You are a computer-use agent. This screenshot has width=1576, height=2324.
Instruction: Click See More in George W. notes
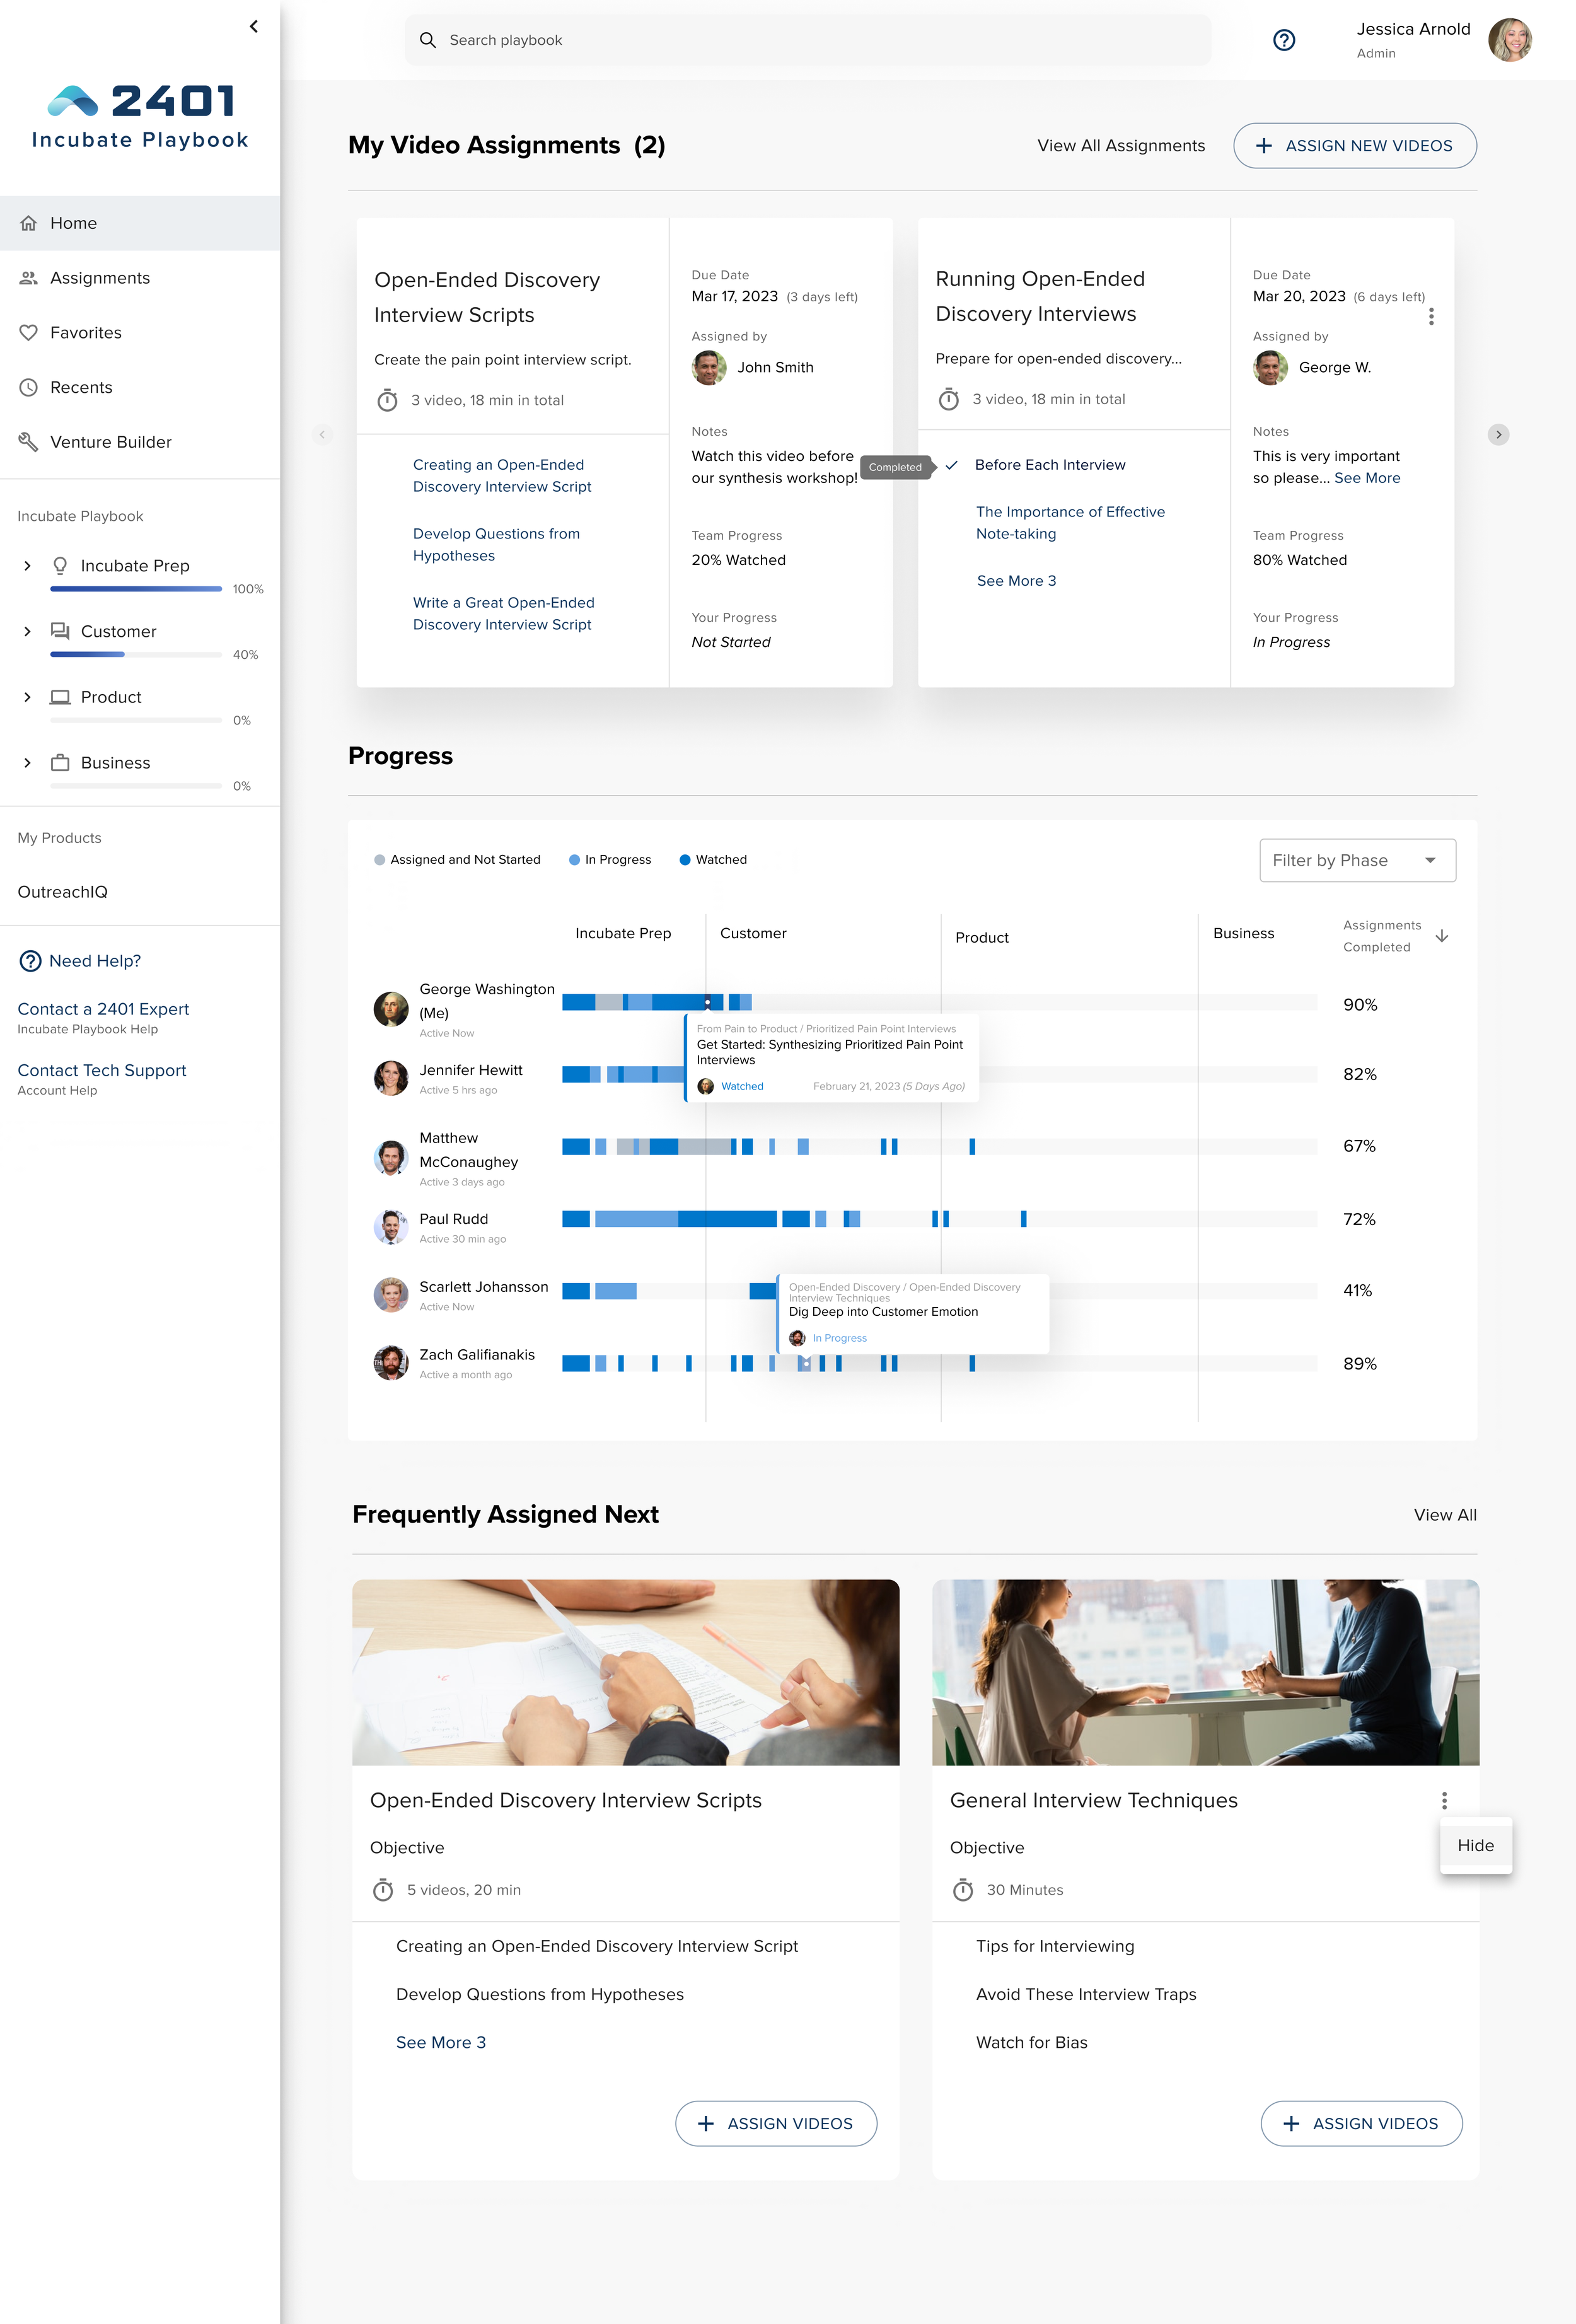pos(1366,478)
